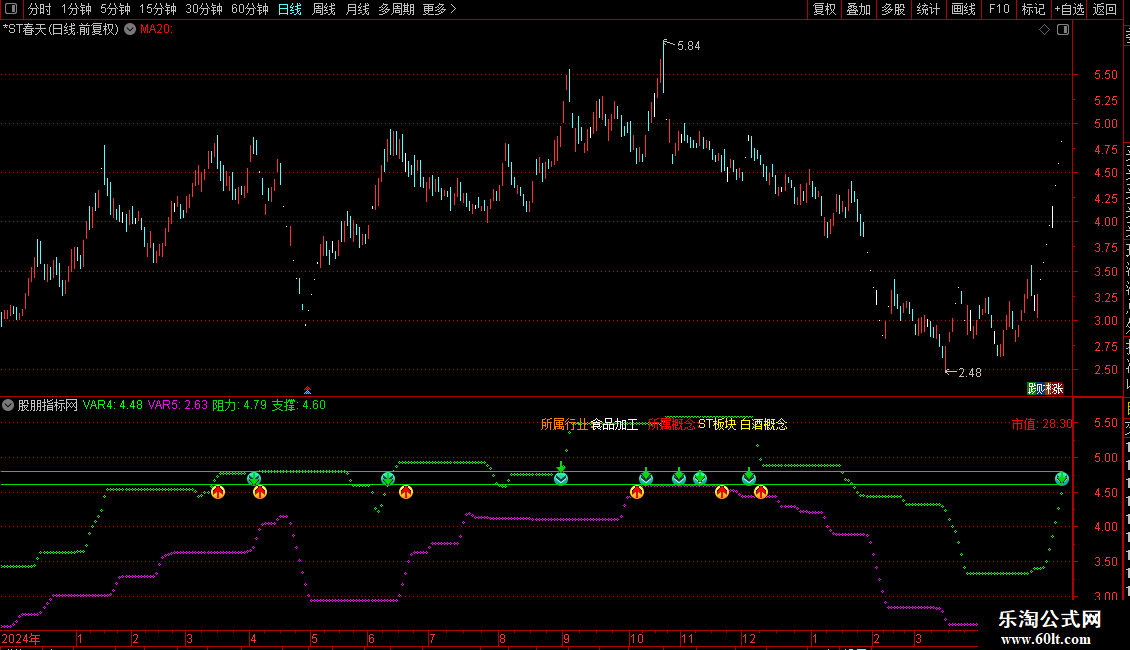Click the 复权 button
1130x650 pixels.
(x=824, y=9)
